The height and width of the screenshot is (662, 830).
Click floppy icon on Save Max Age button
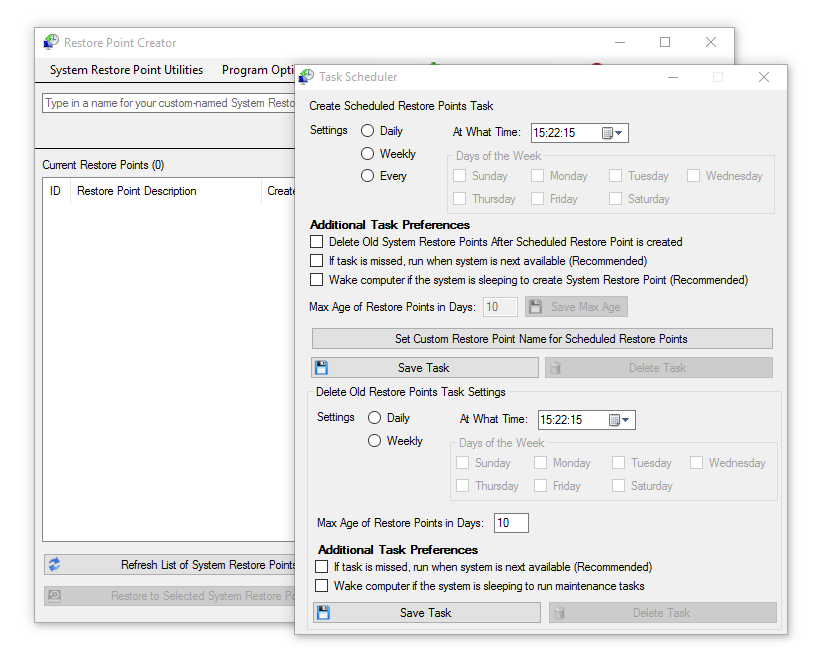(535, 306)
